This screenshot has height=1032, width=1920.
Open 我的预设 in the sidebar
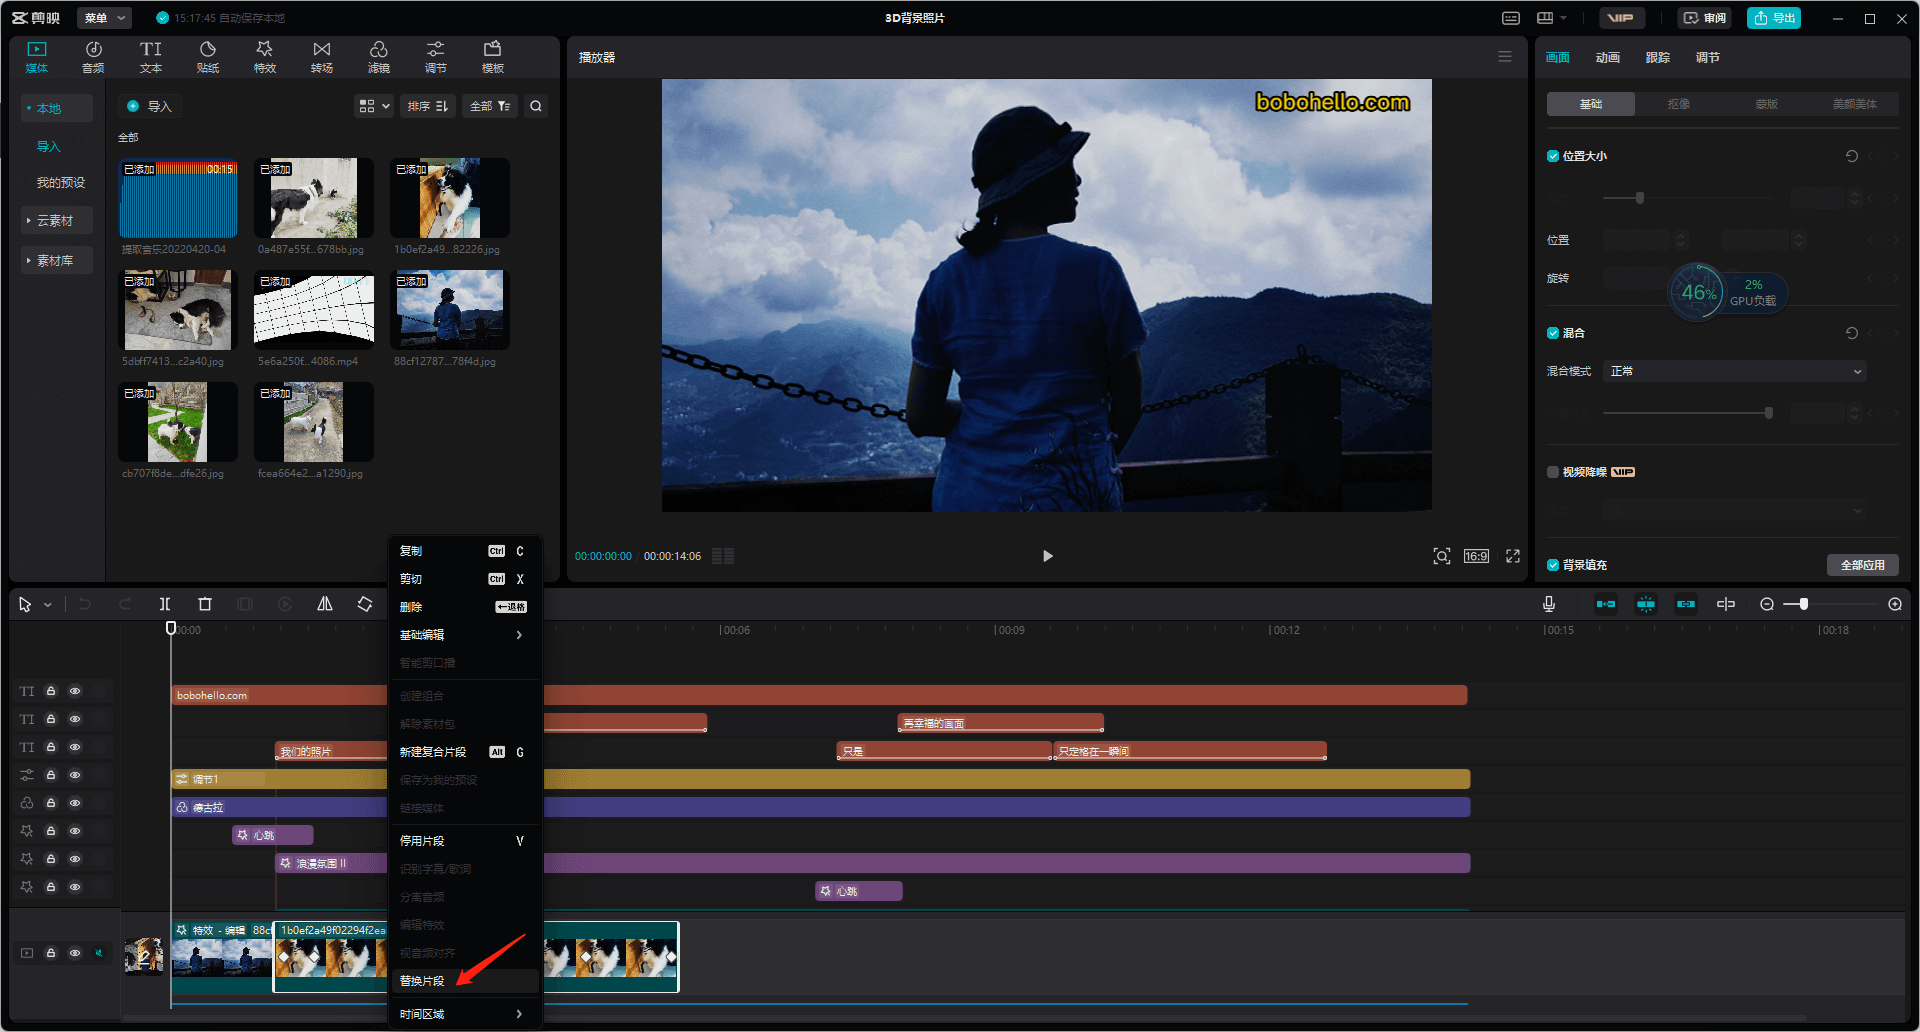pos(61,182)
